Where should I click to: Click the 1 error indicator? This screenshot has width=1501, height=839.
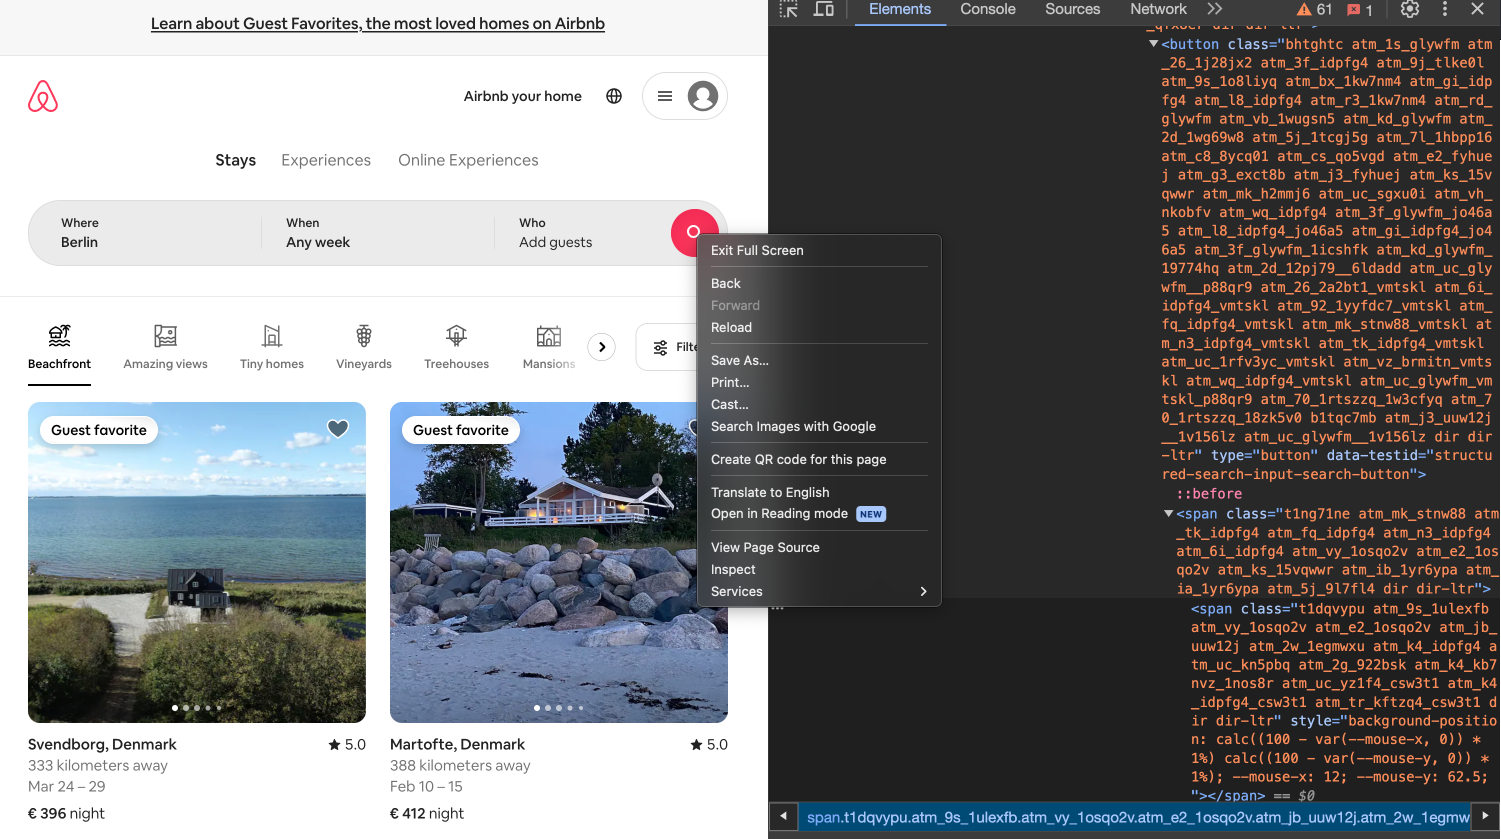click(1360, 9)
